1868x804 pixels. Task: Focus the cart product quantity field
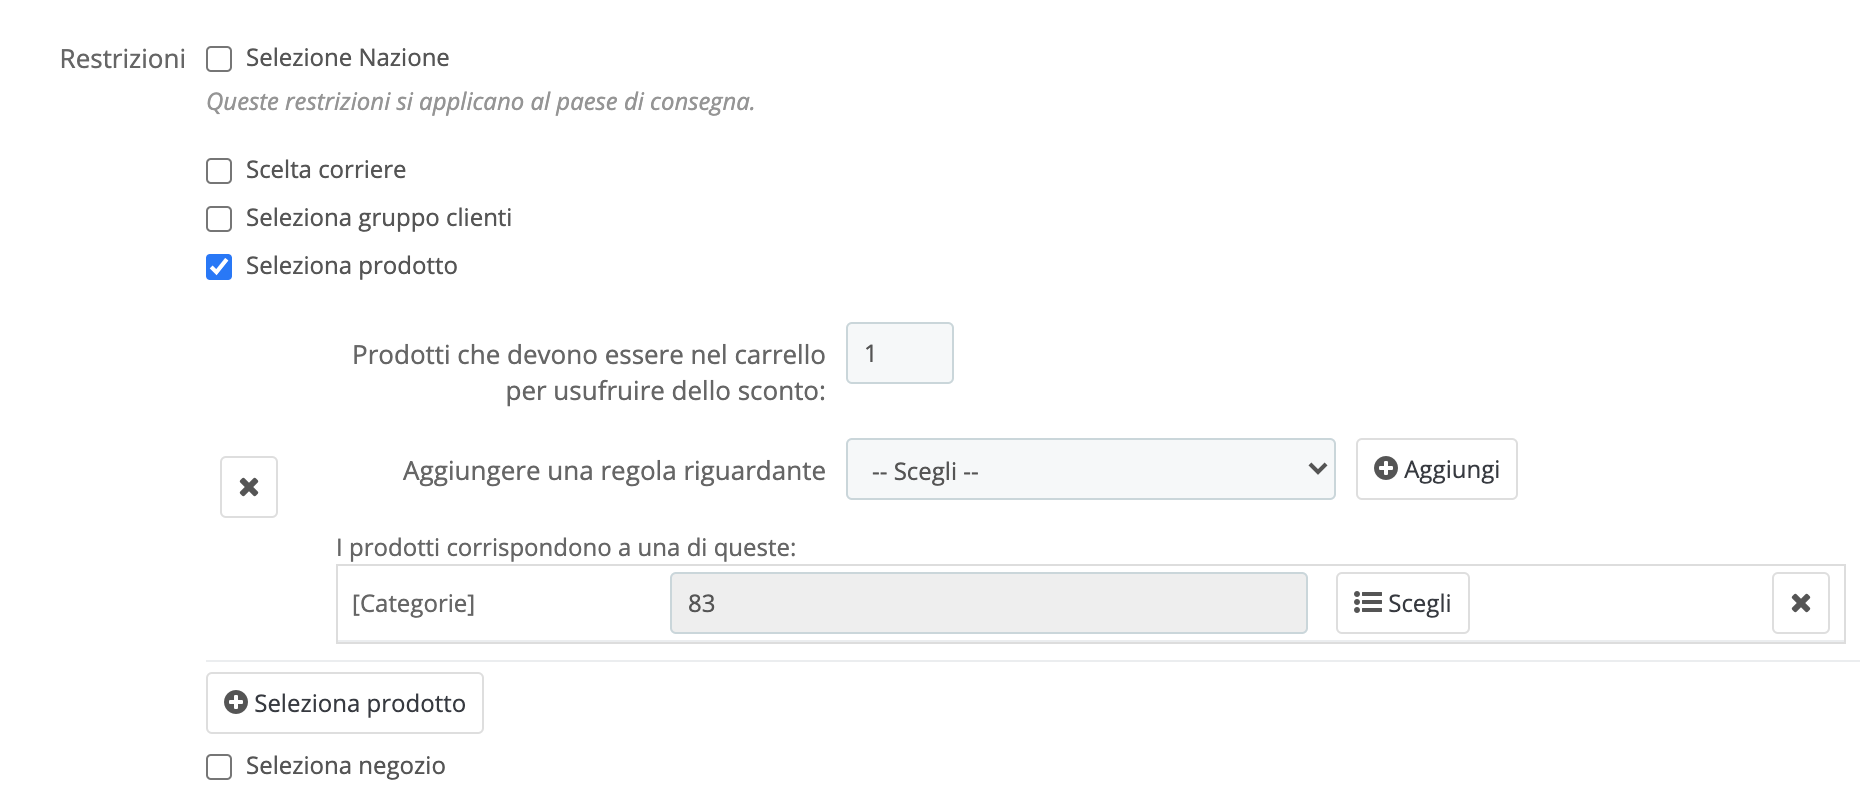[899, 353]
